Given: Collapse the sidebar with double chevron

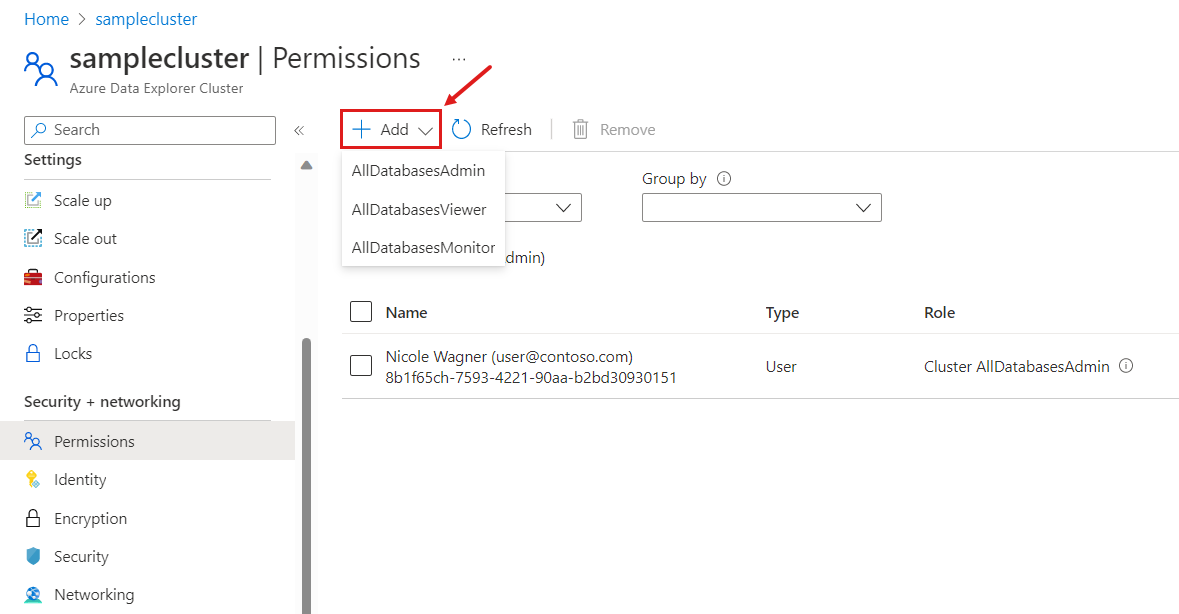Looking at the screenshot, I should pos(298,130).
